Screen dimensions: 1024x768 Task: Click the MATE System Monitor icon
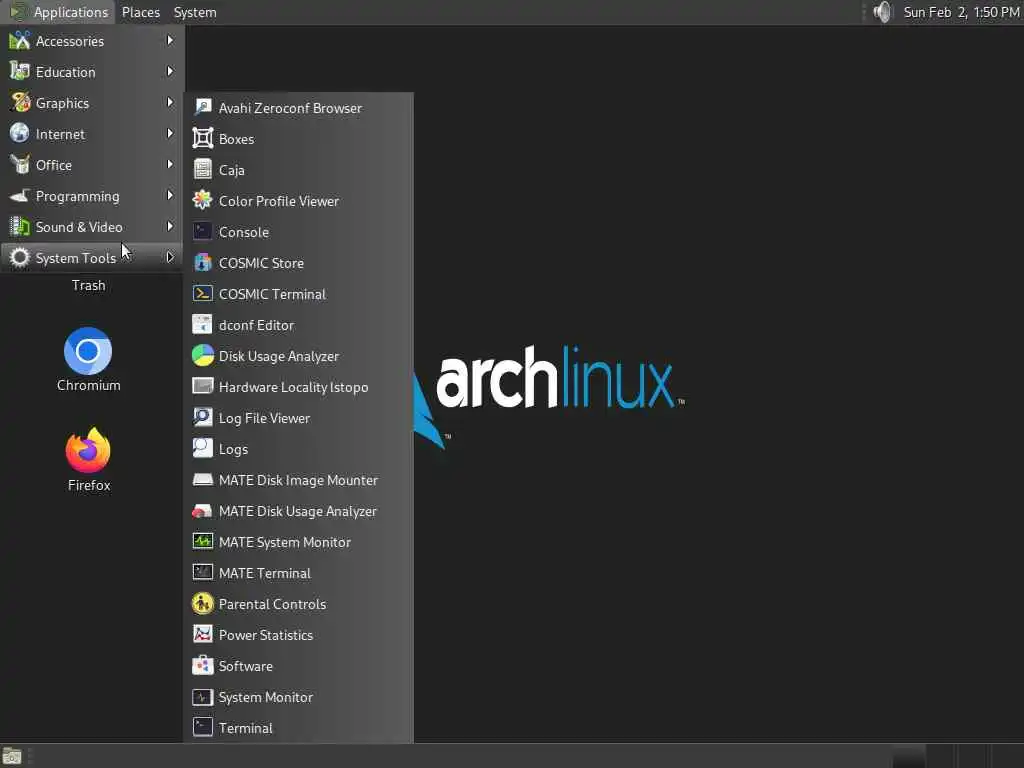202,542
